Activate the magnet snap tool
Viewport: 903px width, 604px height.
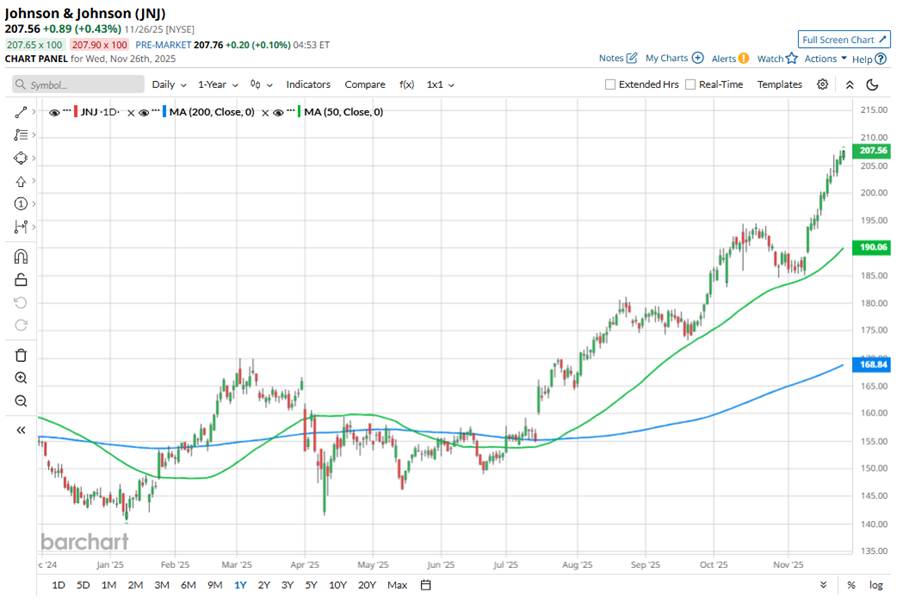pyautogui.click(x=20, y=257)
